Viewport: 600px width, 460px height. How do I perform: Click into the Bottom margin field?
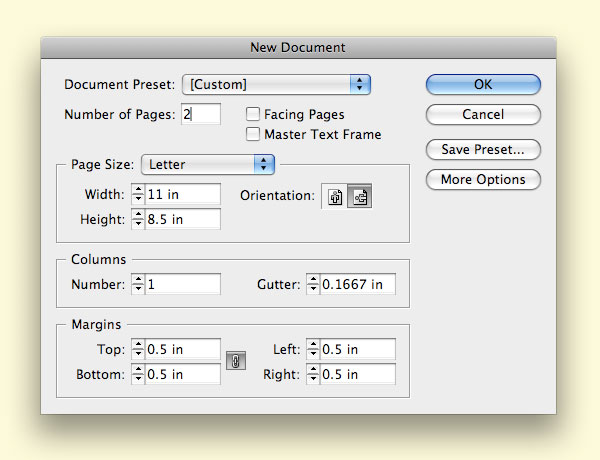coord(182,374)
